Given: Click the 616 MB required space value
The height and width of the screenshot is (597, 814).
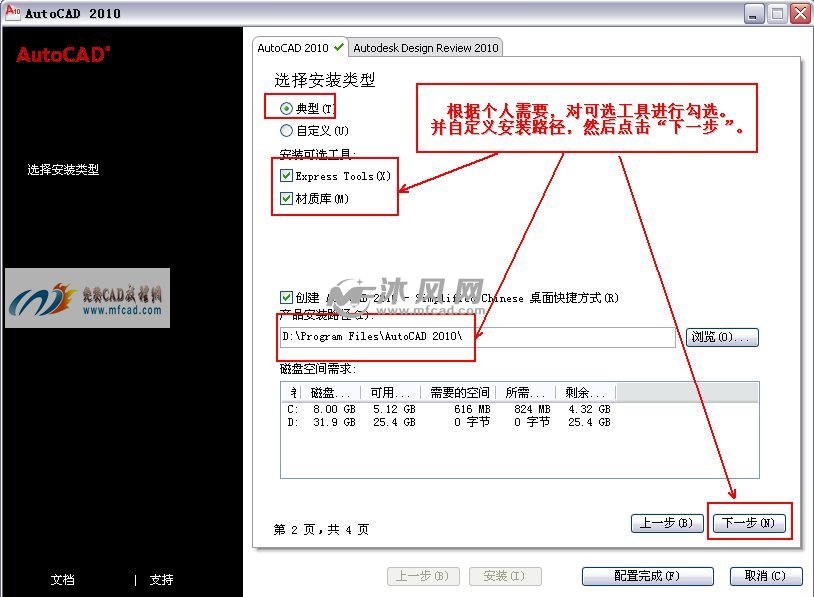Looking at the screenshot, I should pyautogui.click(x=472, y=409).
